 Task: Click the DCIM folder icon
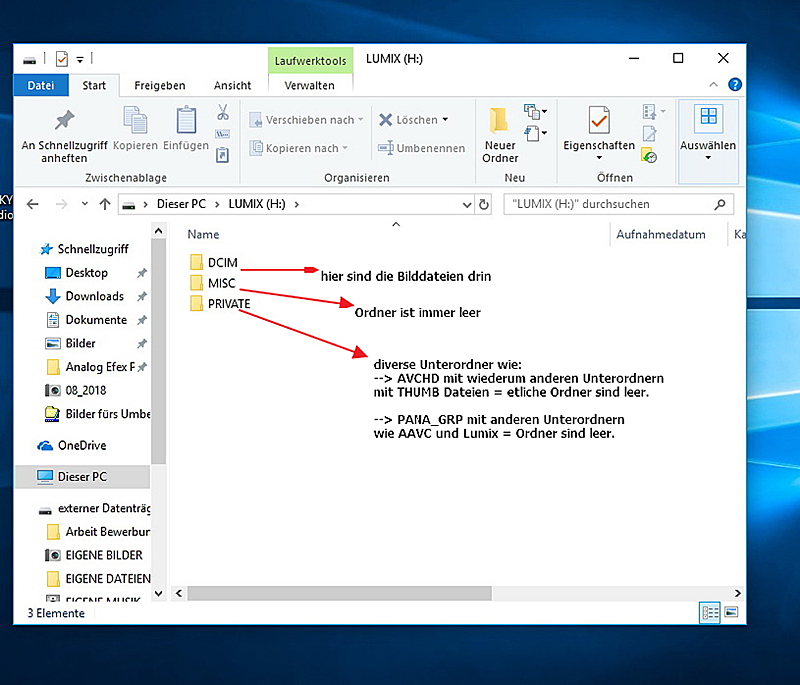196,262
